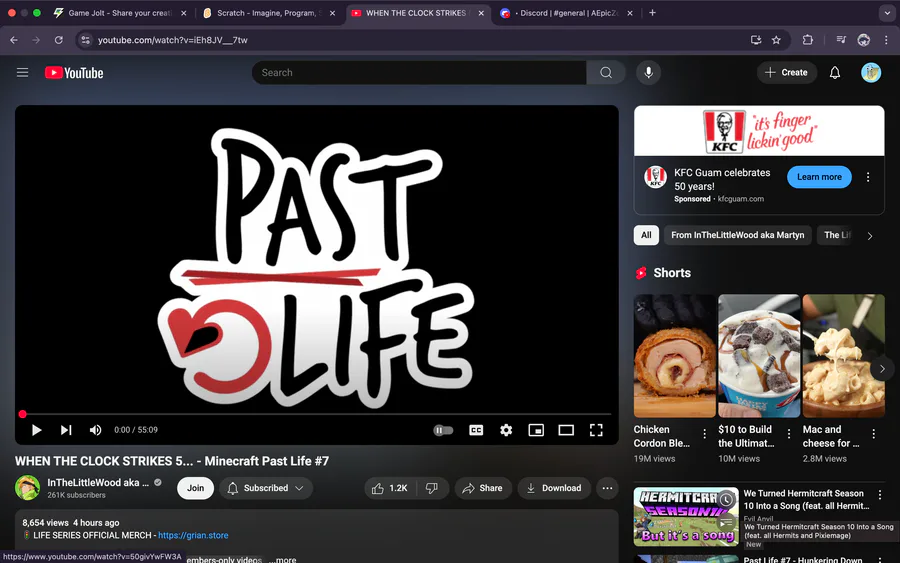Open $10 to Build the Ultimate short

[759, 356]
